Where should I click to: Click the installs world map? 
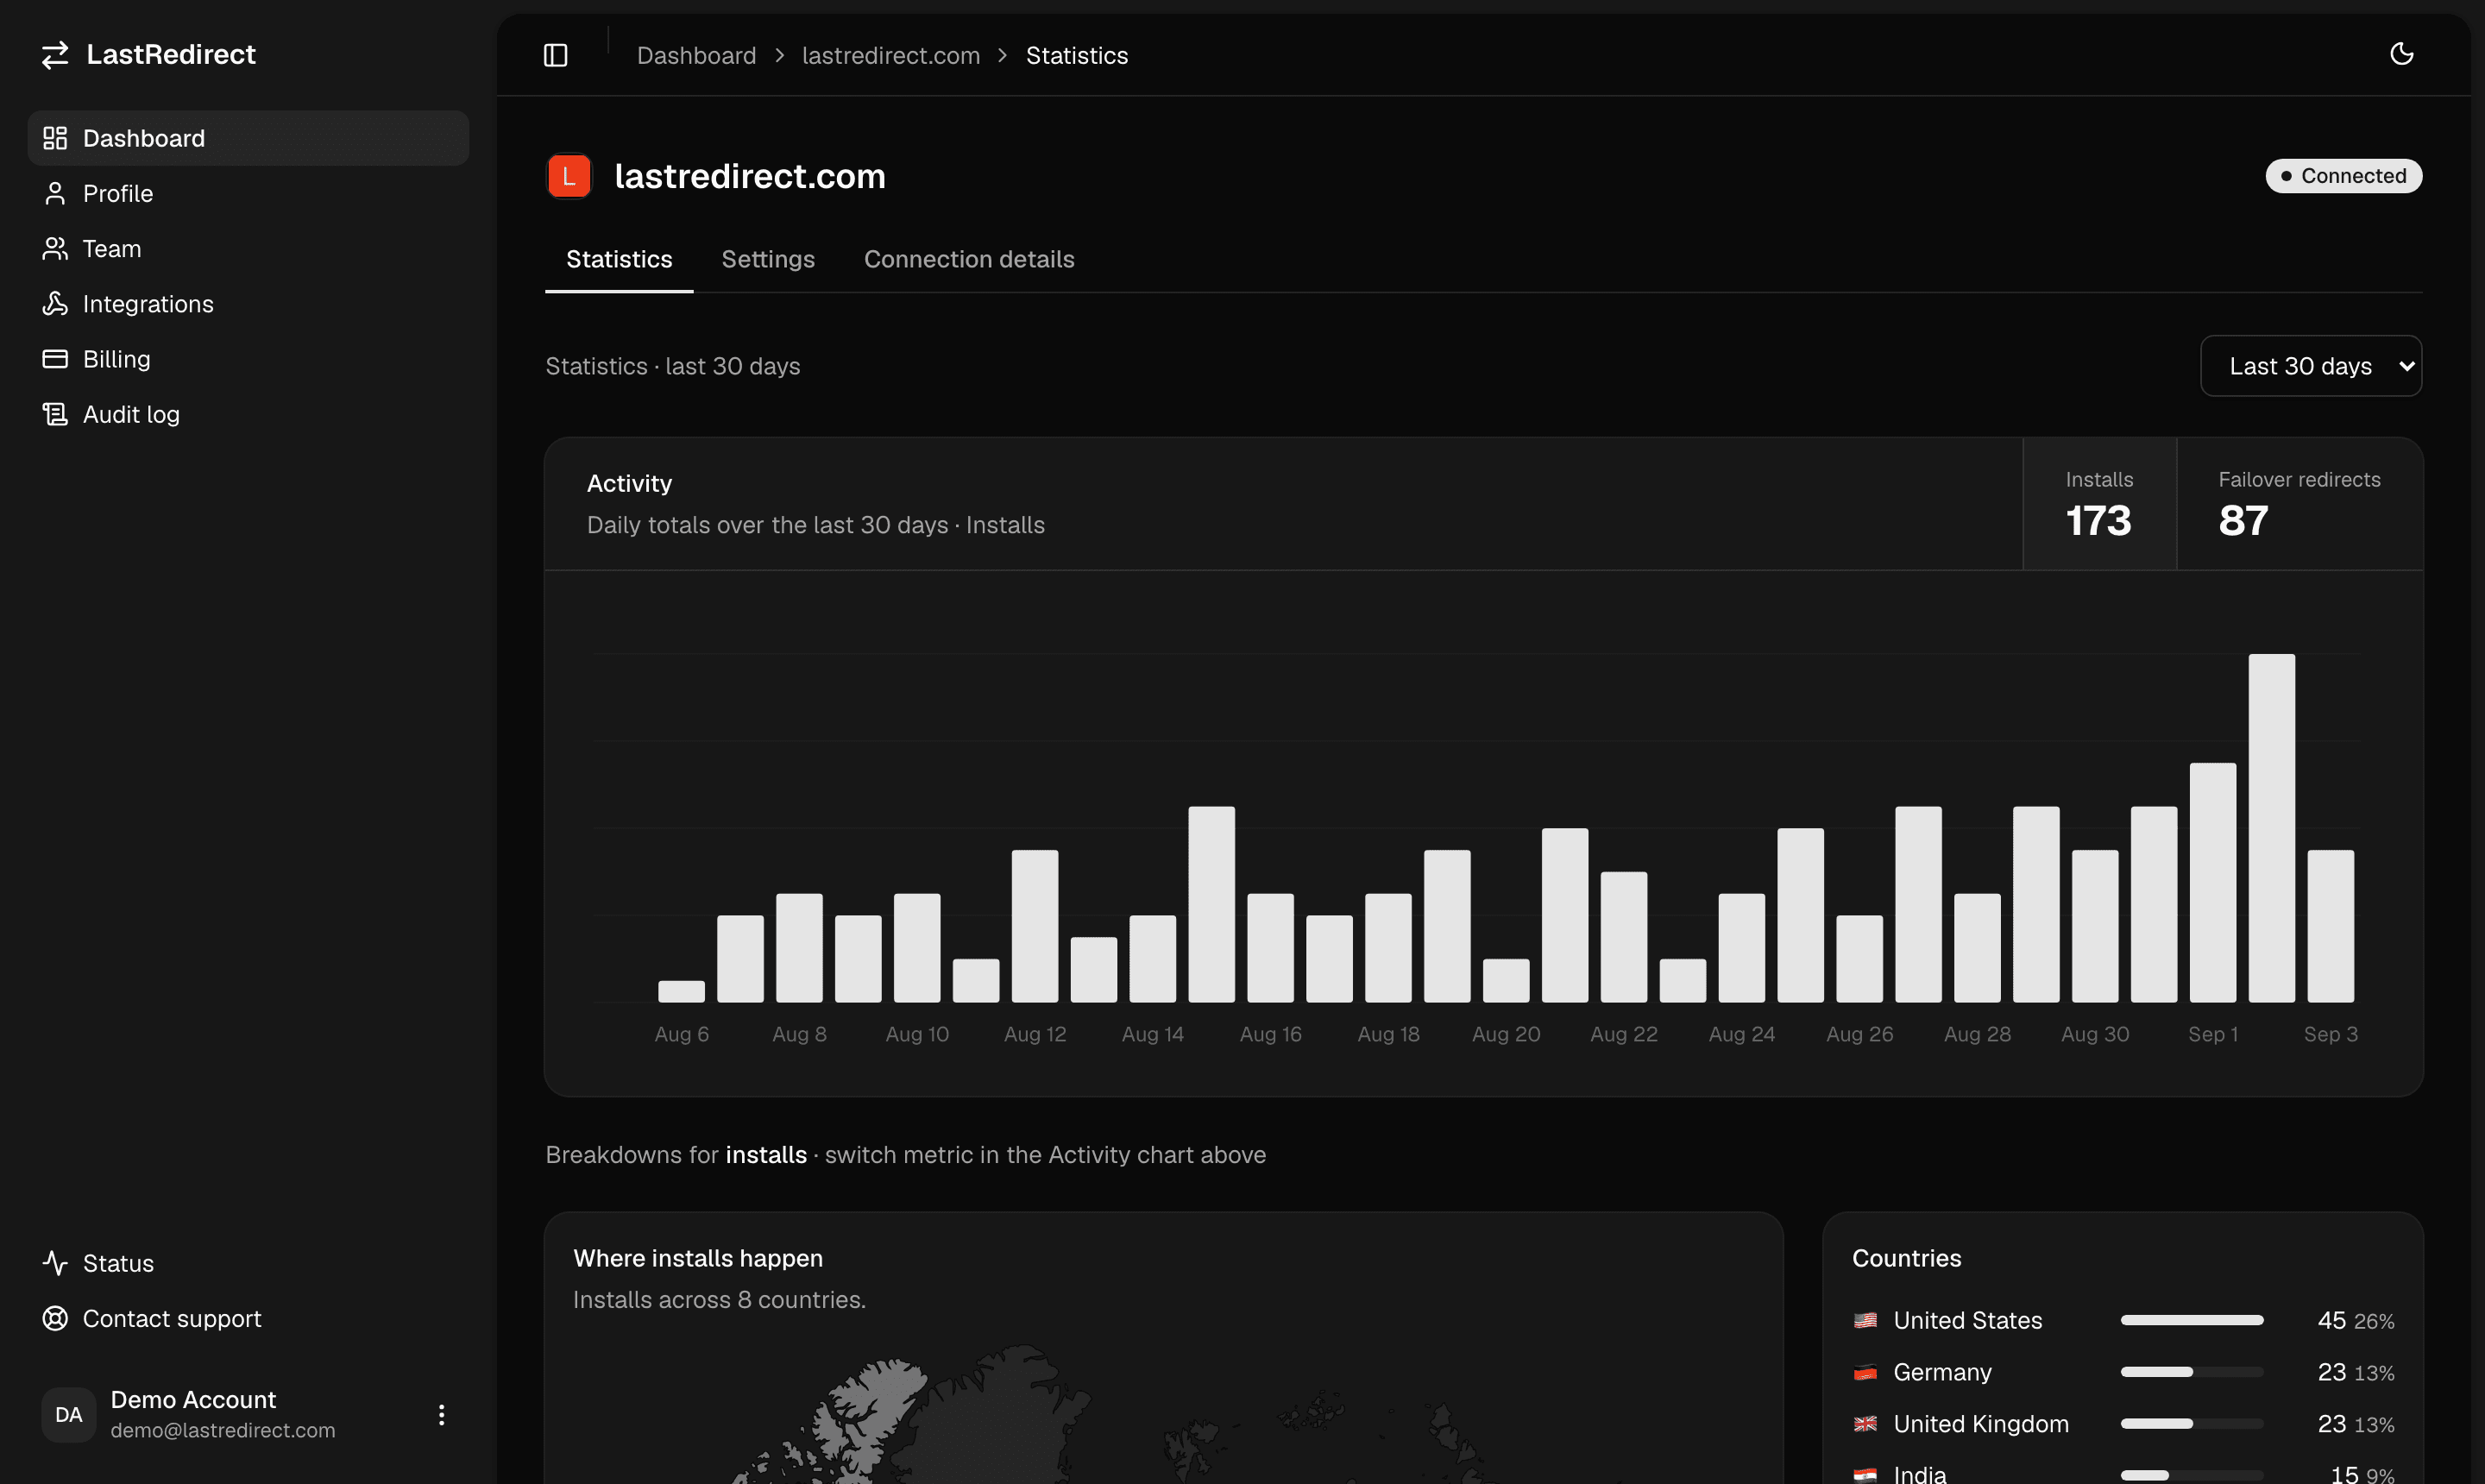(1163, 1412)
